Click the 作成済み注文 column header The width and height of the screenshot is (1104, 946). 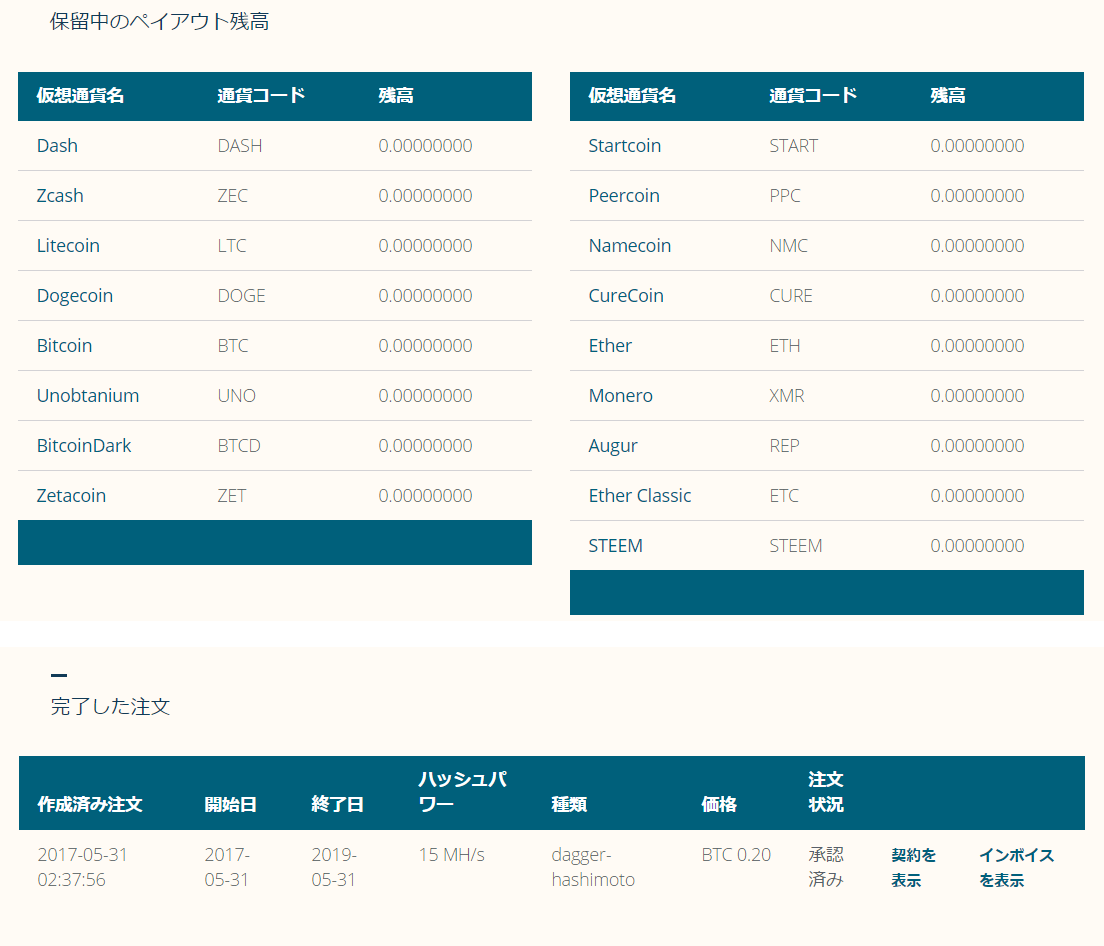coord(90,804)
